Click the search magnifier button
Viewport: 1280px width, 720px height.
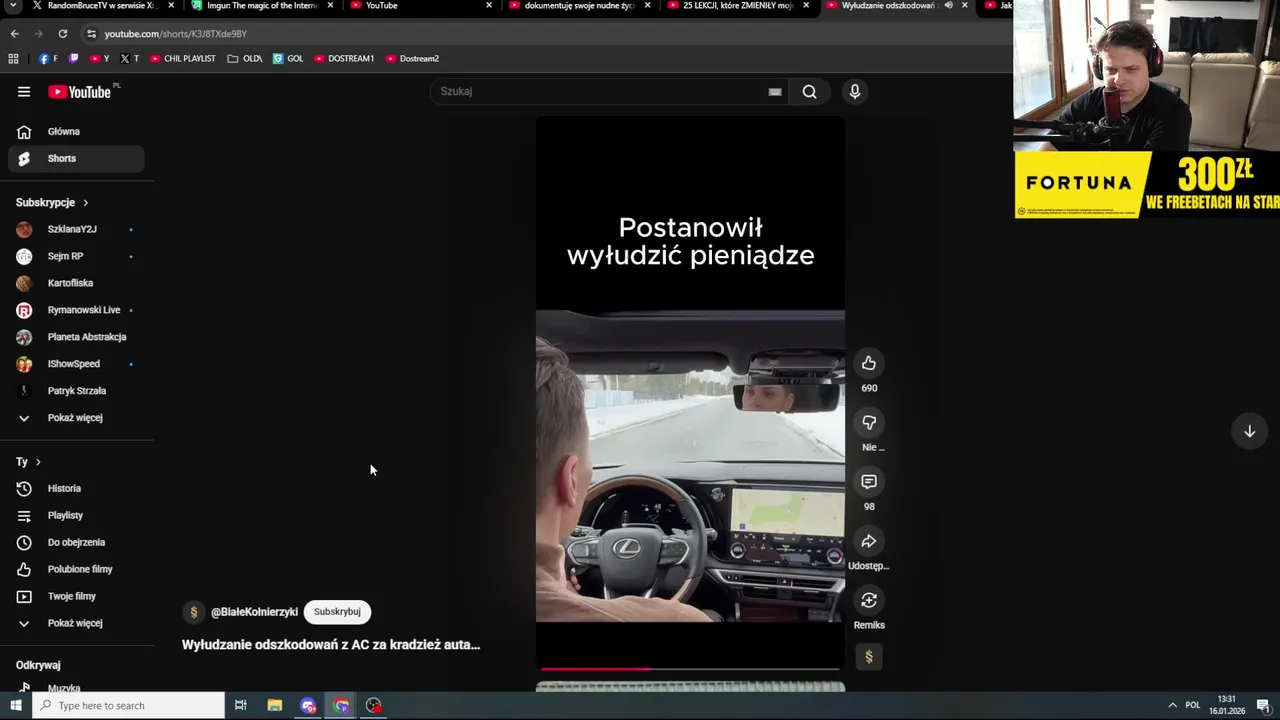click(x=809, y=92)
